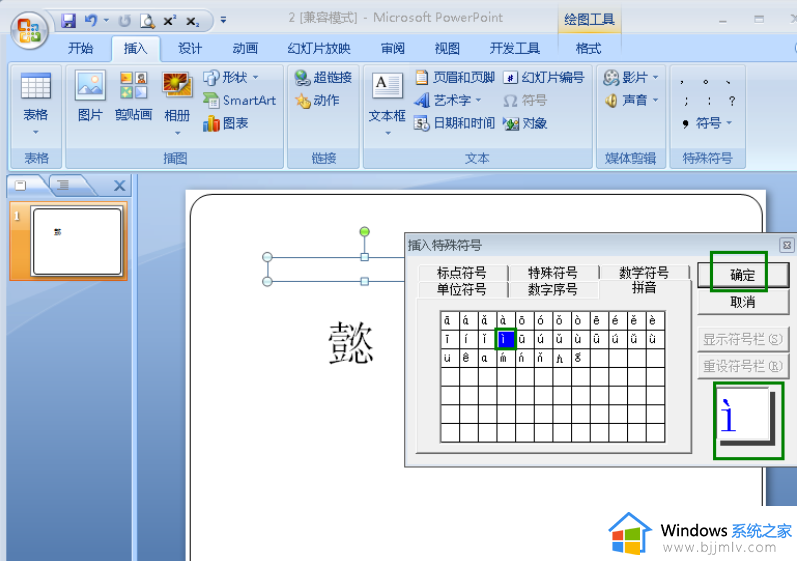This screenshot has height=561, width=797.
Task: Open print preview from quick access toolbar
Action: (147, 21)
